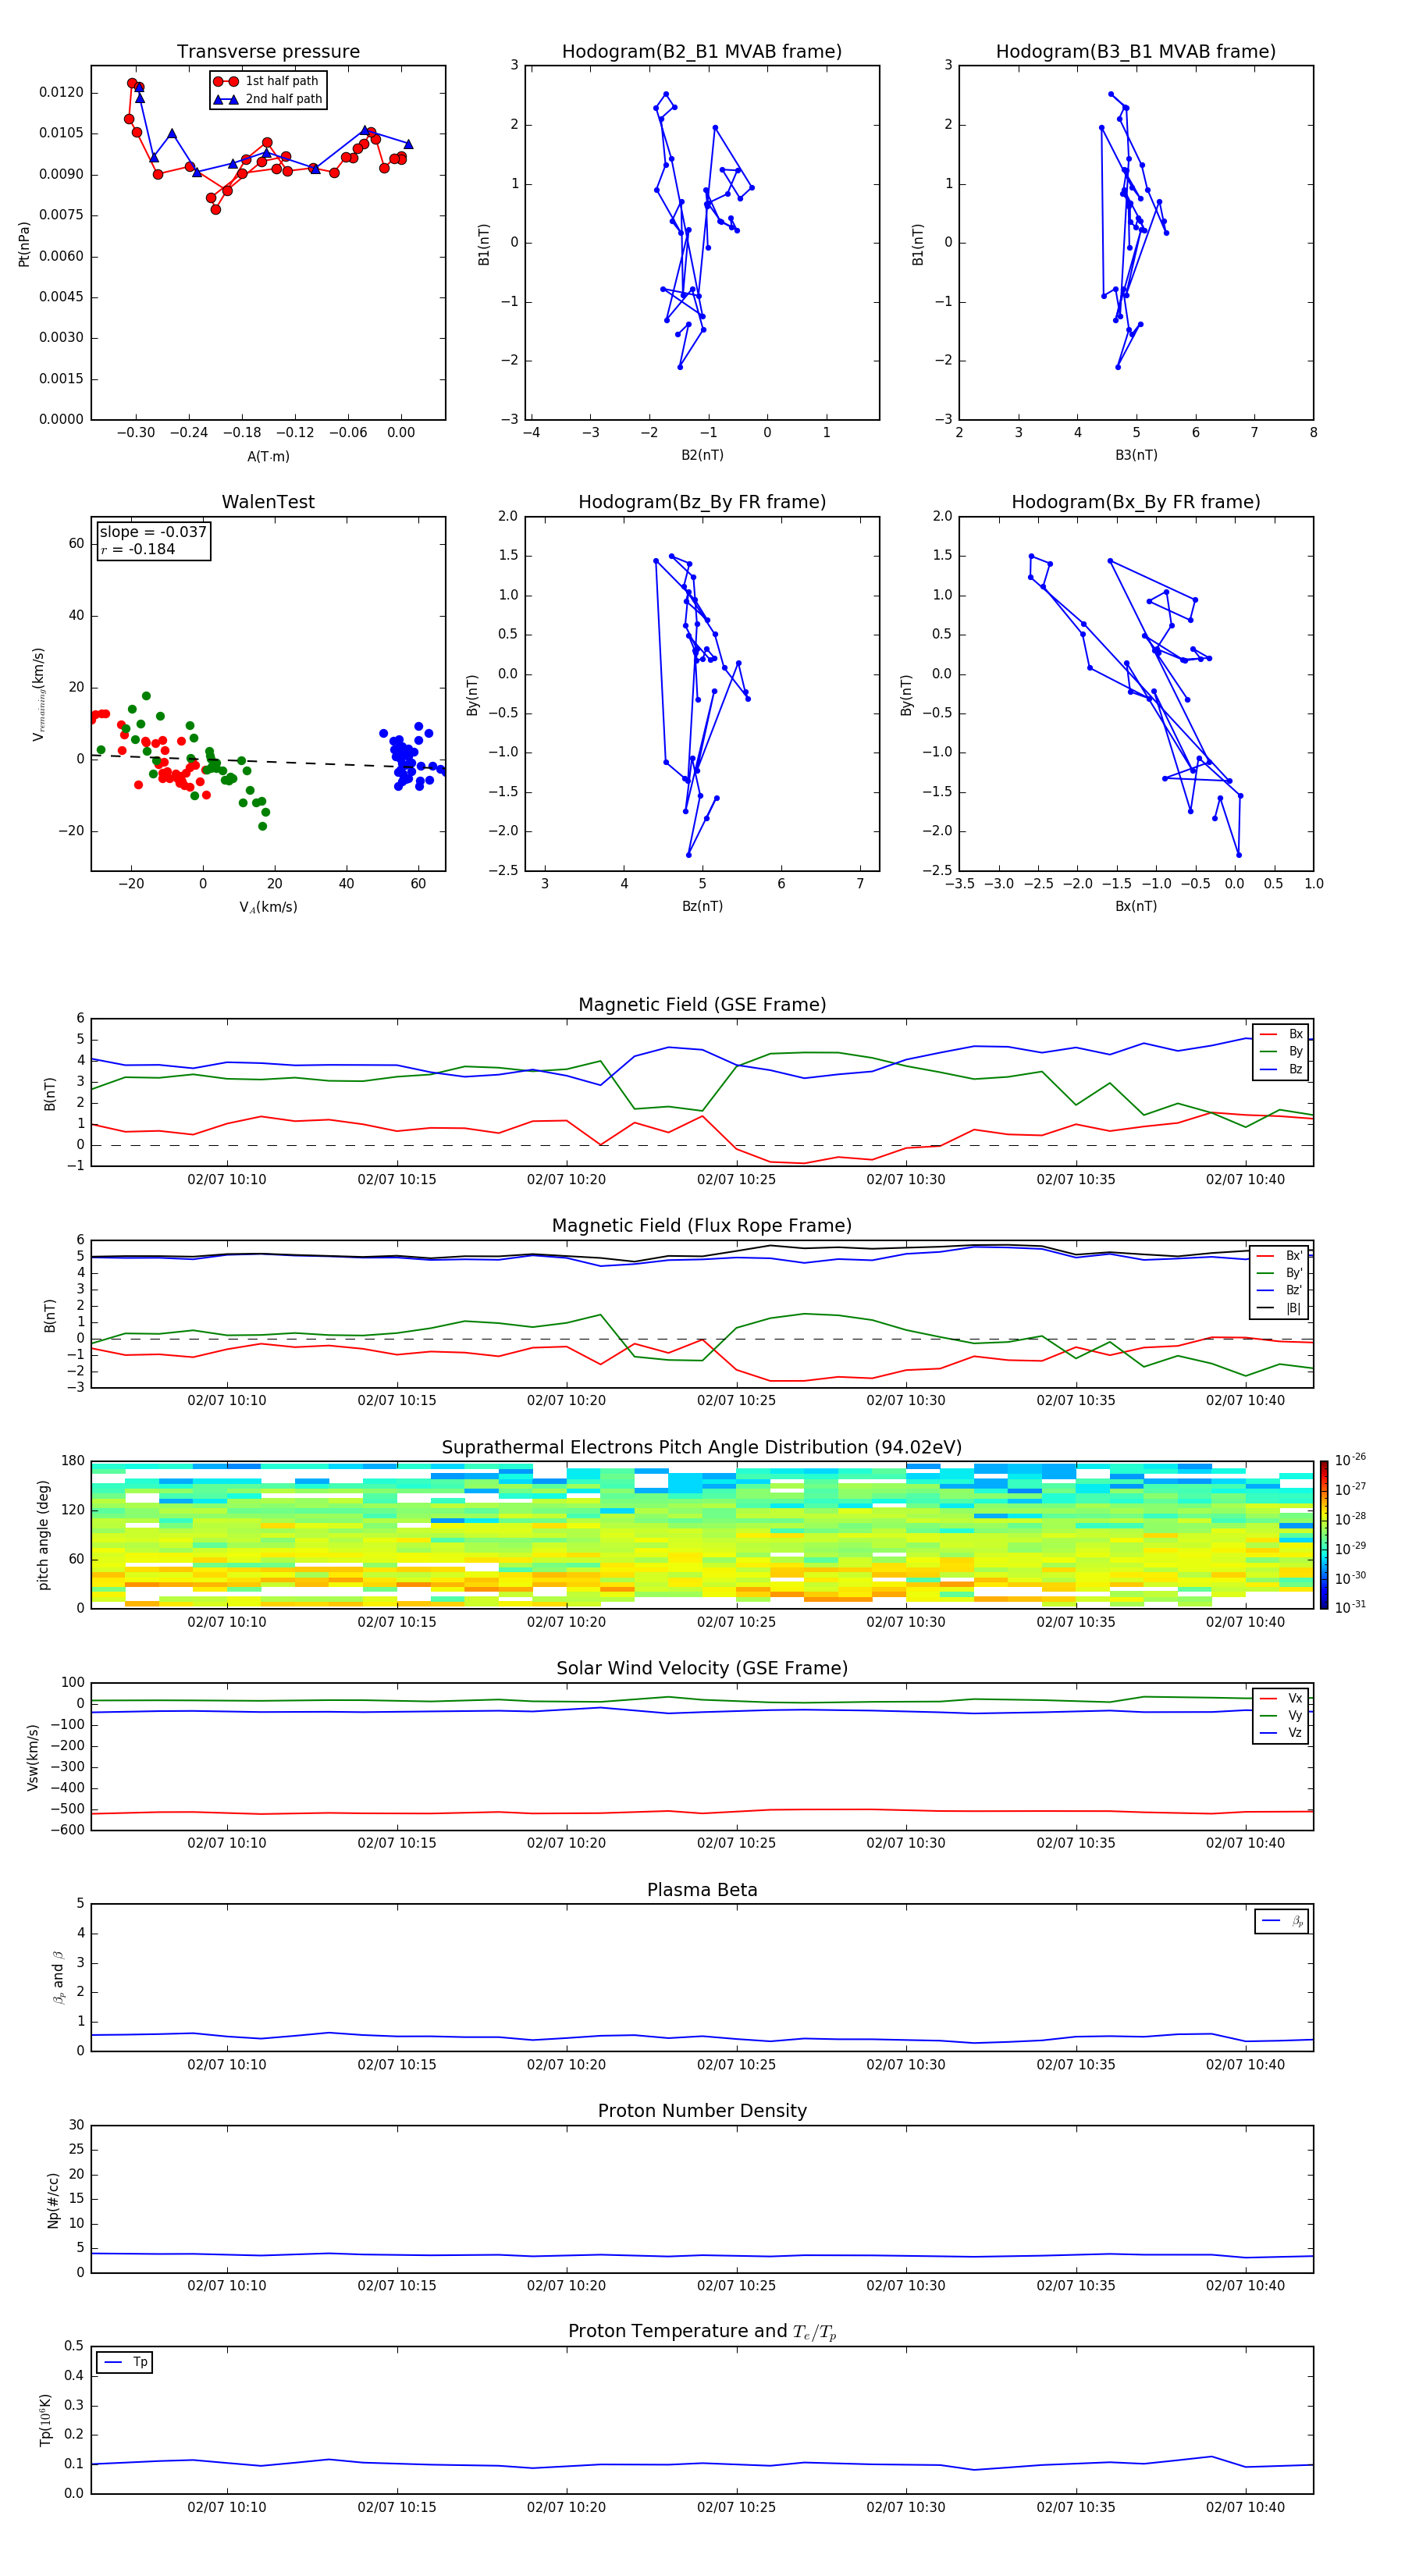Click the 'Transverse pressure' plot title
Screen dimensions: 1405x2576
pyautogui.click(x=268, y=52)
